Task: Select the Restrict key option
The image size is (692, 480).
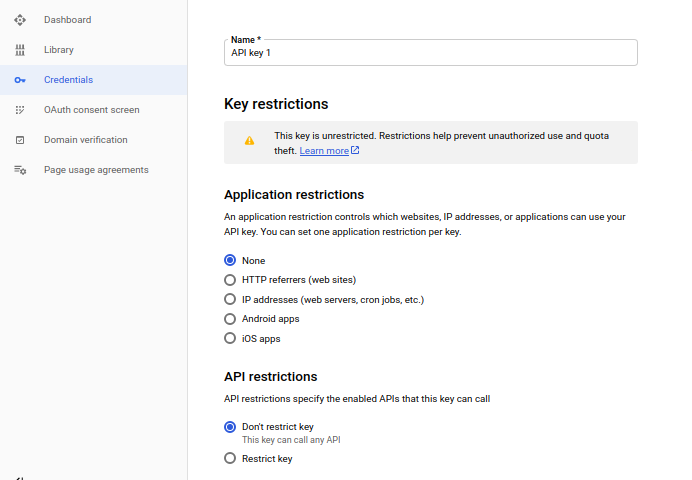Action: 230,459
